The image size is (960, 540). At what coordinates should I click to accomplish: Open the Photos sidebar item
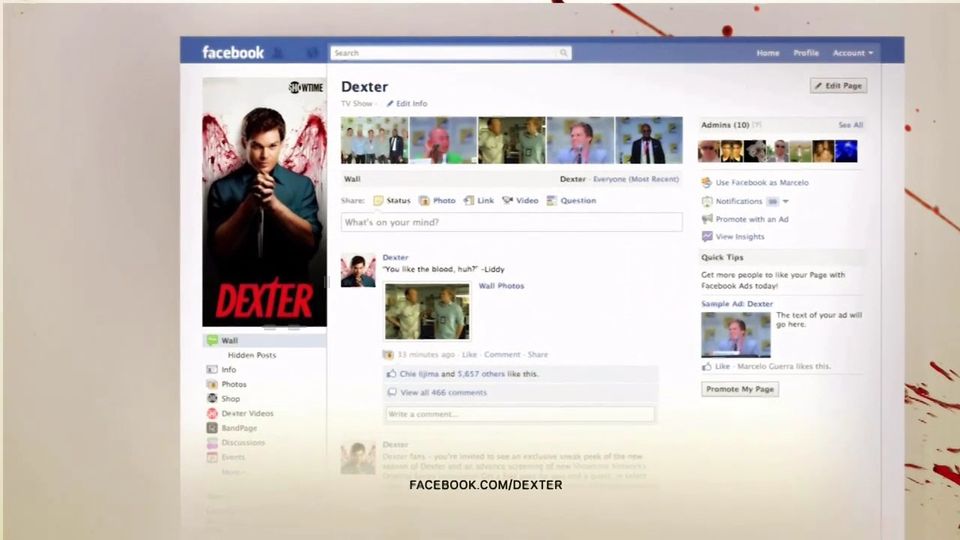pos(234,384)
